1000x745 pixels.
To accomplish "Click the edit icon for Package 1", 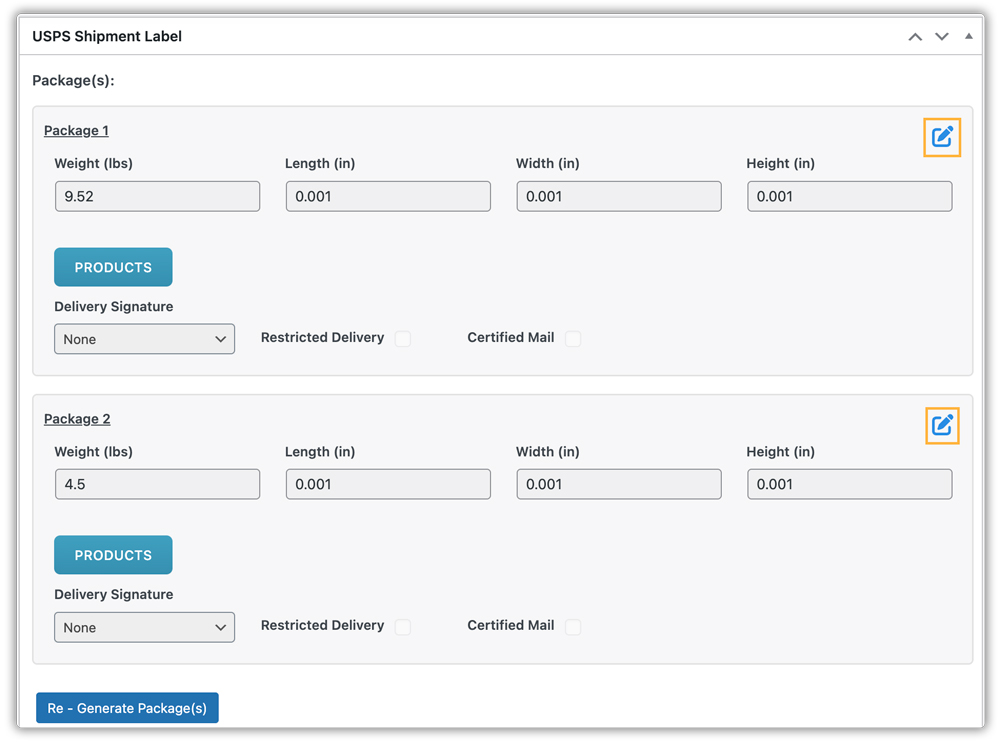I will tap(942, 138).
